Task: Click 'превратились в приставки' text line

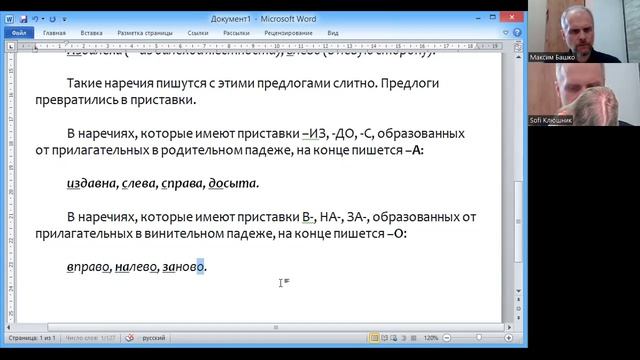Action: point(116,100)
